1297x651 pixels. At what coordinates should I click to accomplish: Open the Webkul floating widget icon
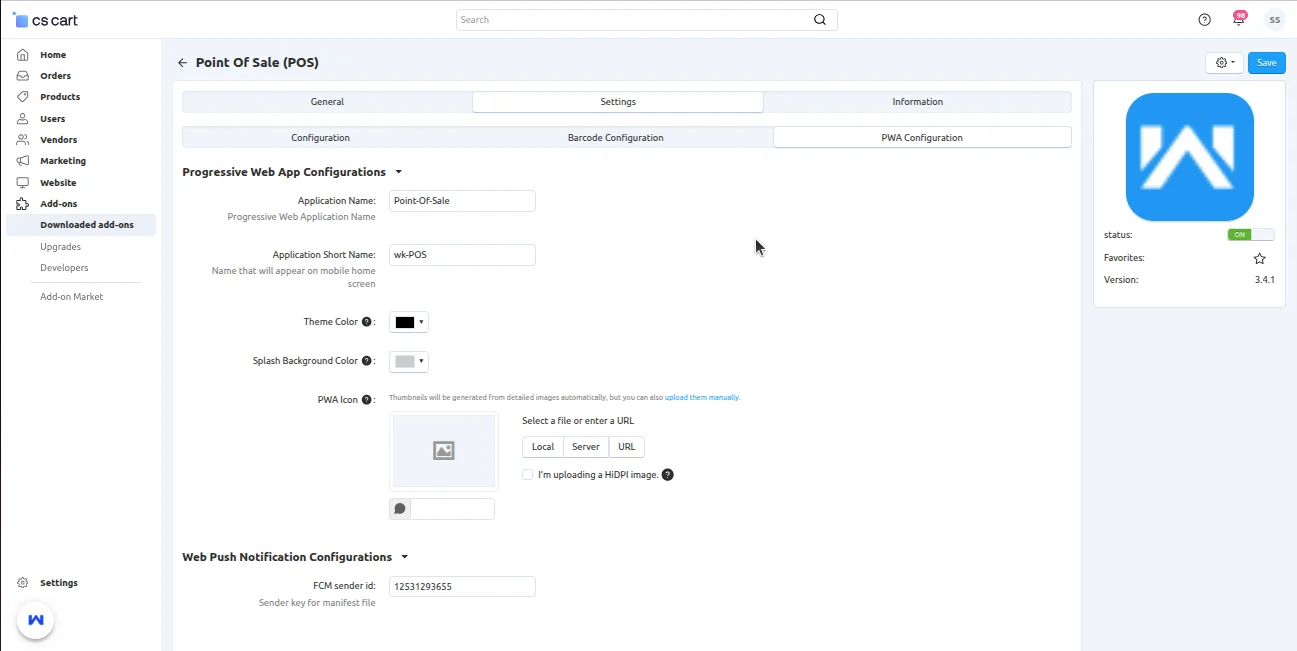click(36, 620)
